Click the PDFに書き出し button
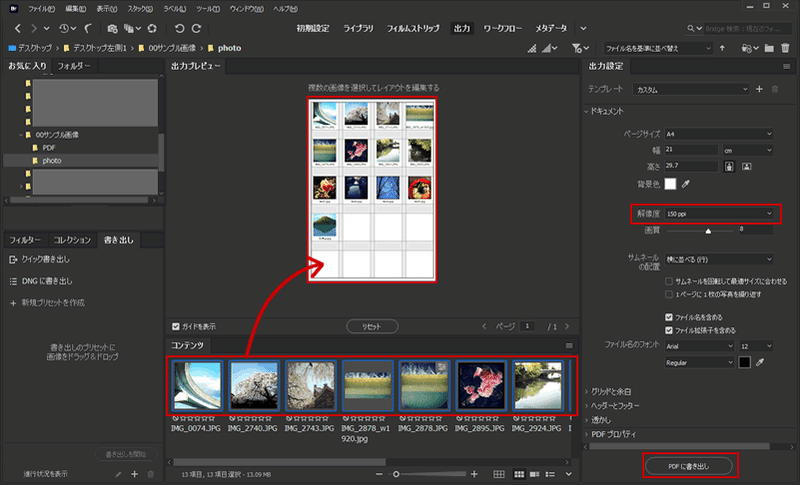The width and height of the screenshot is (800, 485). tap(688, 466)
